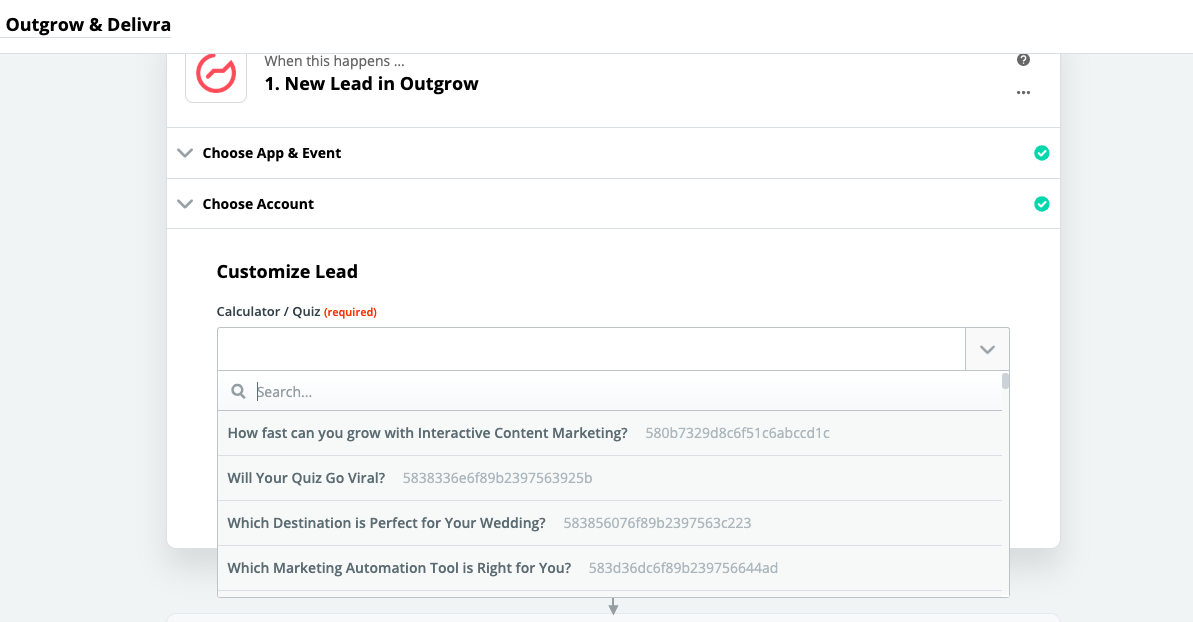The height and width of the screenshot is (622, 1193).
Task: Click the Calculator / Quiz select field
Action: (x=591, y=349)
